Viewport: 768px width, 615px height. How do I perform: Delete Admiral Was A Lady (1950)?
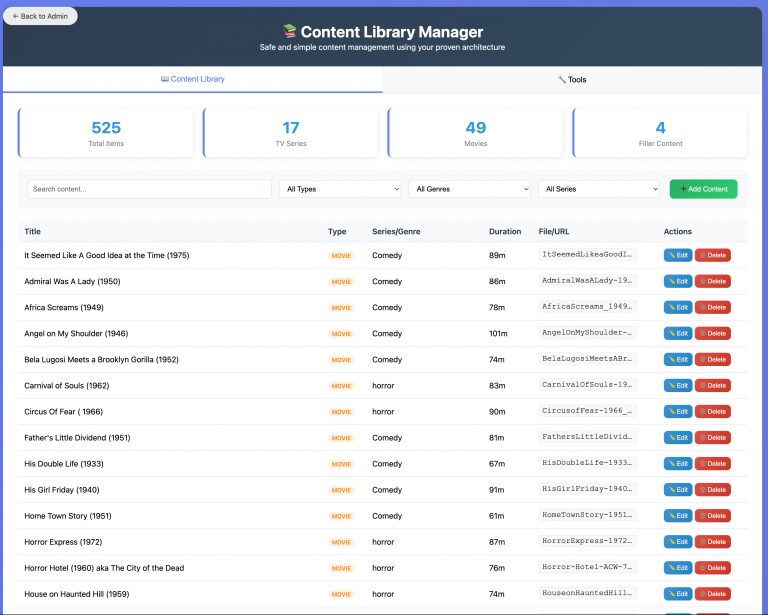713,281
